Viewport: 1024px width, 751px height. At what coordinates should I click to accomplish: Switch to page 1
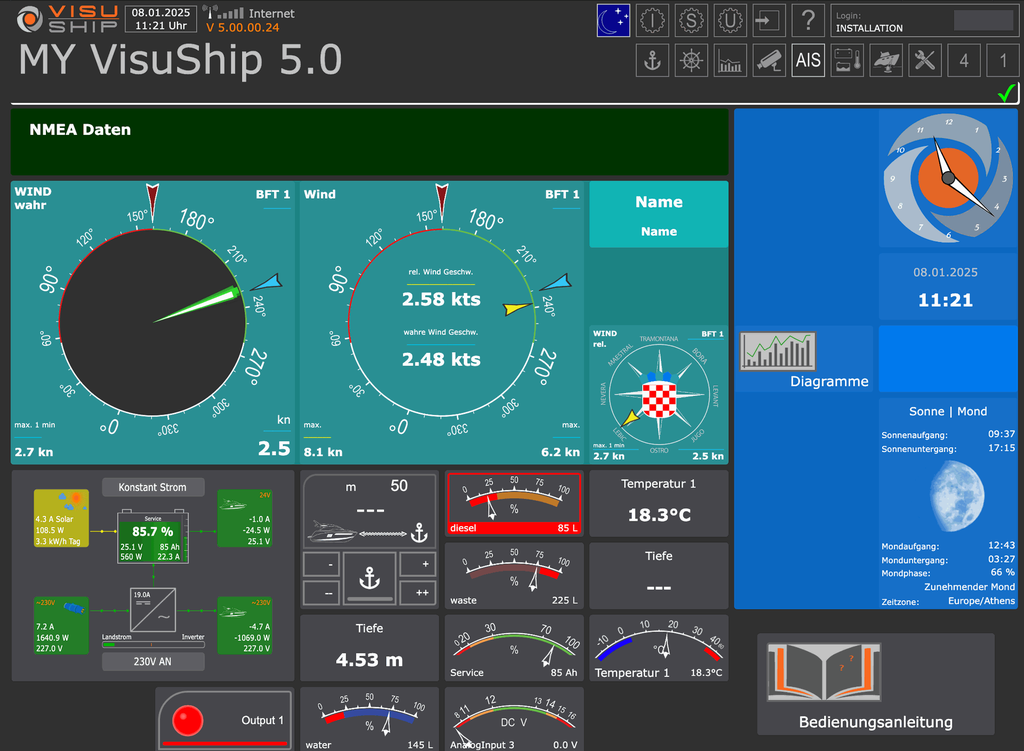pos(1002,61)
